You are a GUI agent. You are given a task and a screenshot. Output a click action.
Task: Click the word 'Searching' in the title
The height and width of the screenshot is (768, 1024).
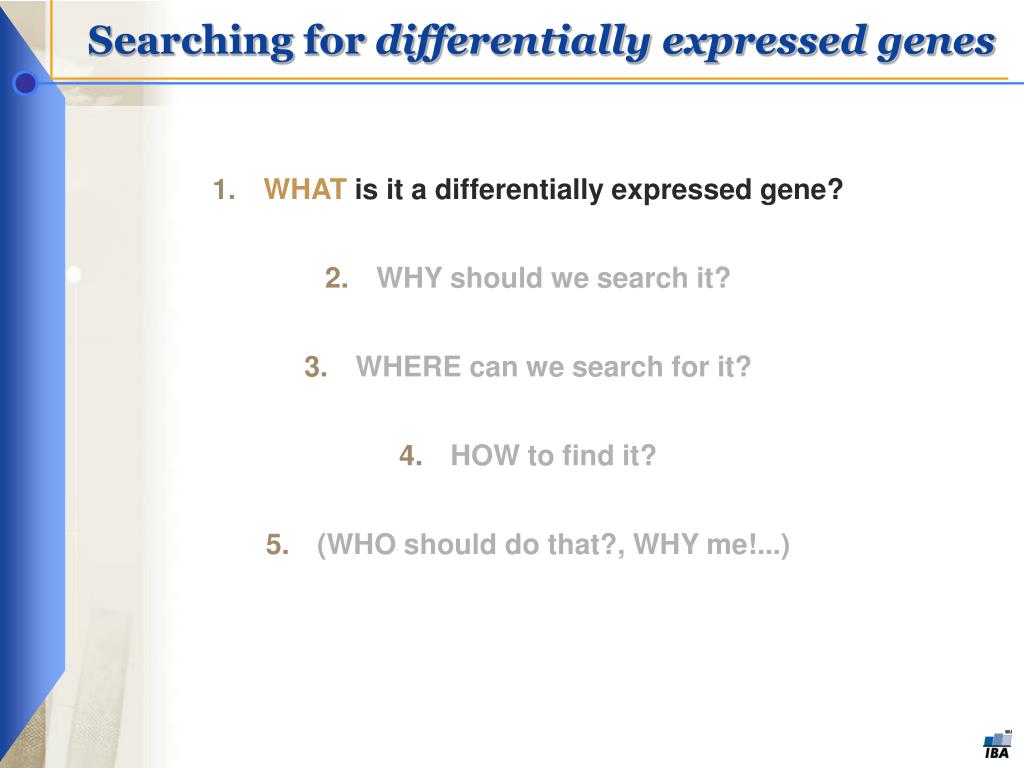coord(191,42)
